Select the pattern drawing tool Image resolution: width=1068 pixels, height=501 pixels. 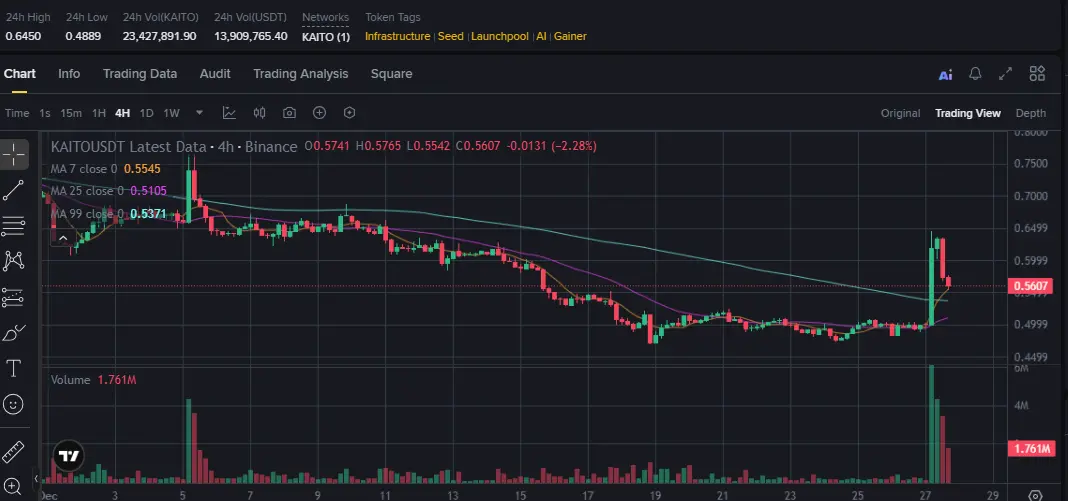14,261
